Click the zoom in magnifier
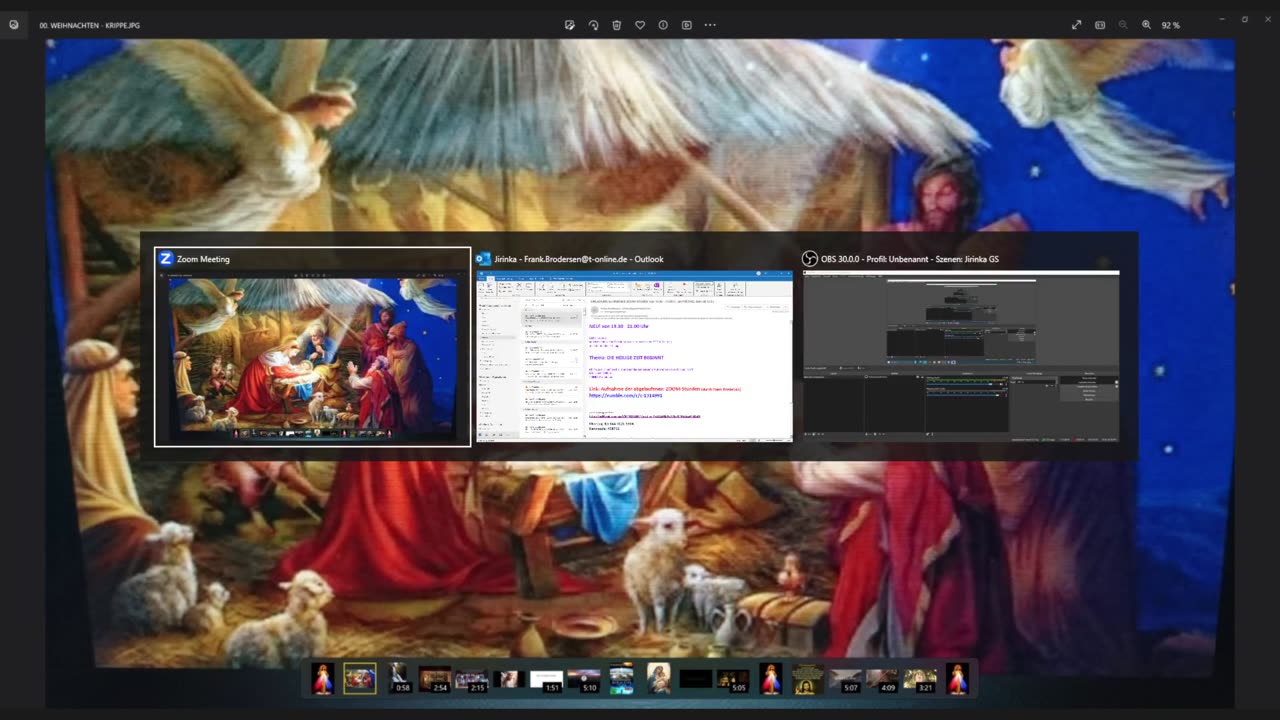Screen dimensions: 1280x720 tap(1147, 25)
